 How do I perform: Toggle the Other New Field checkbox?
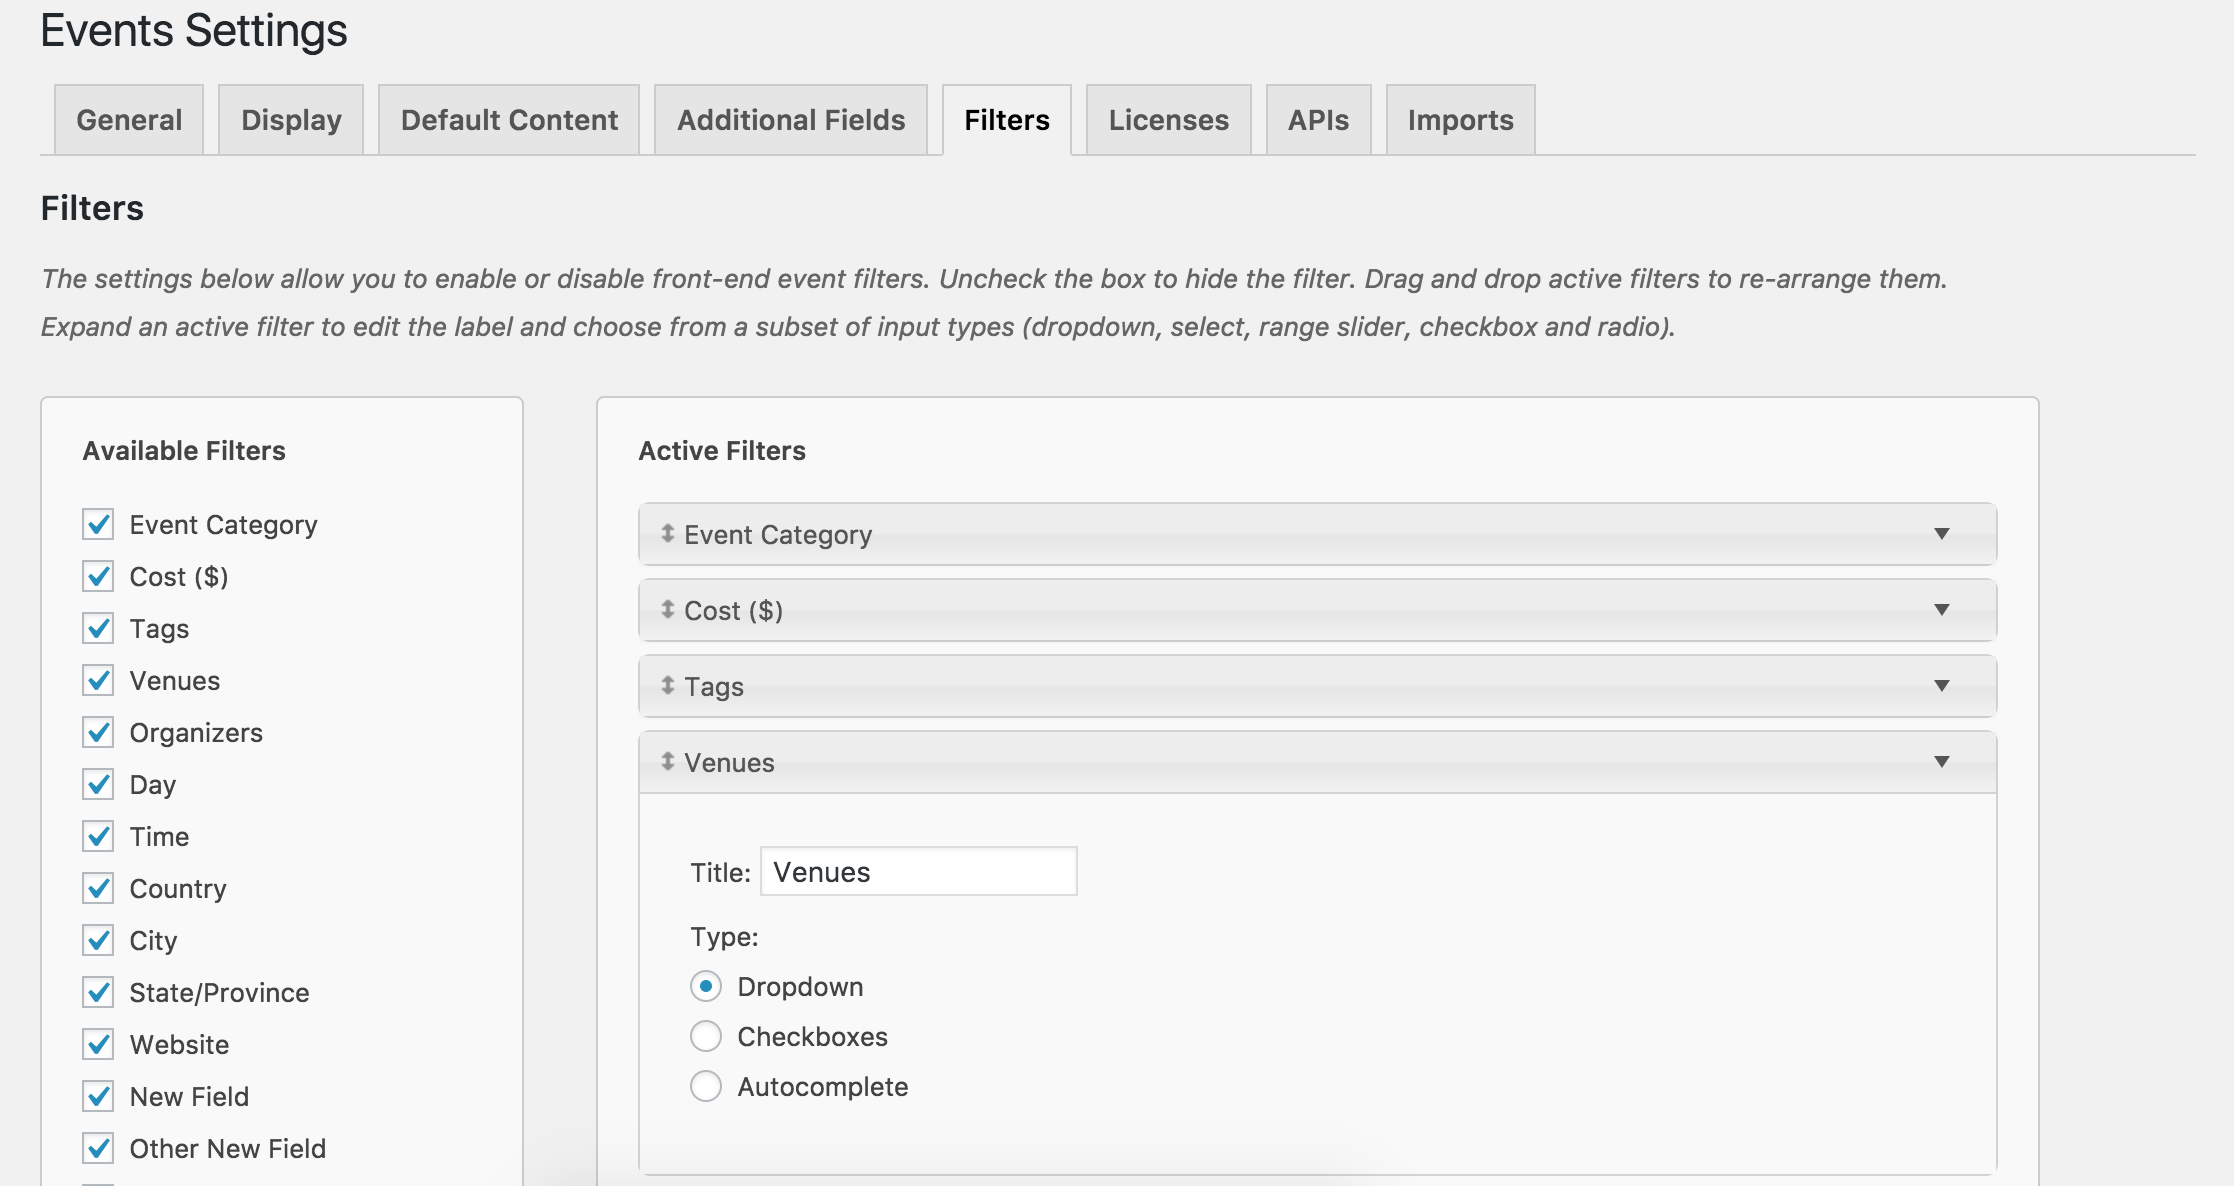98,1148
